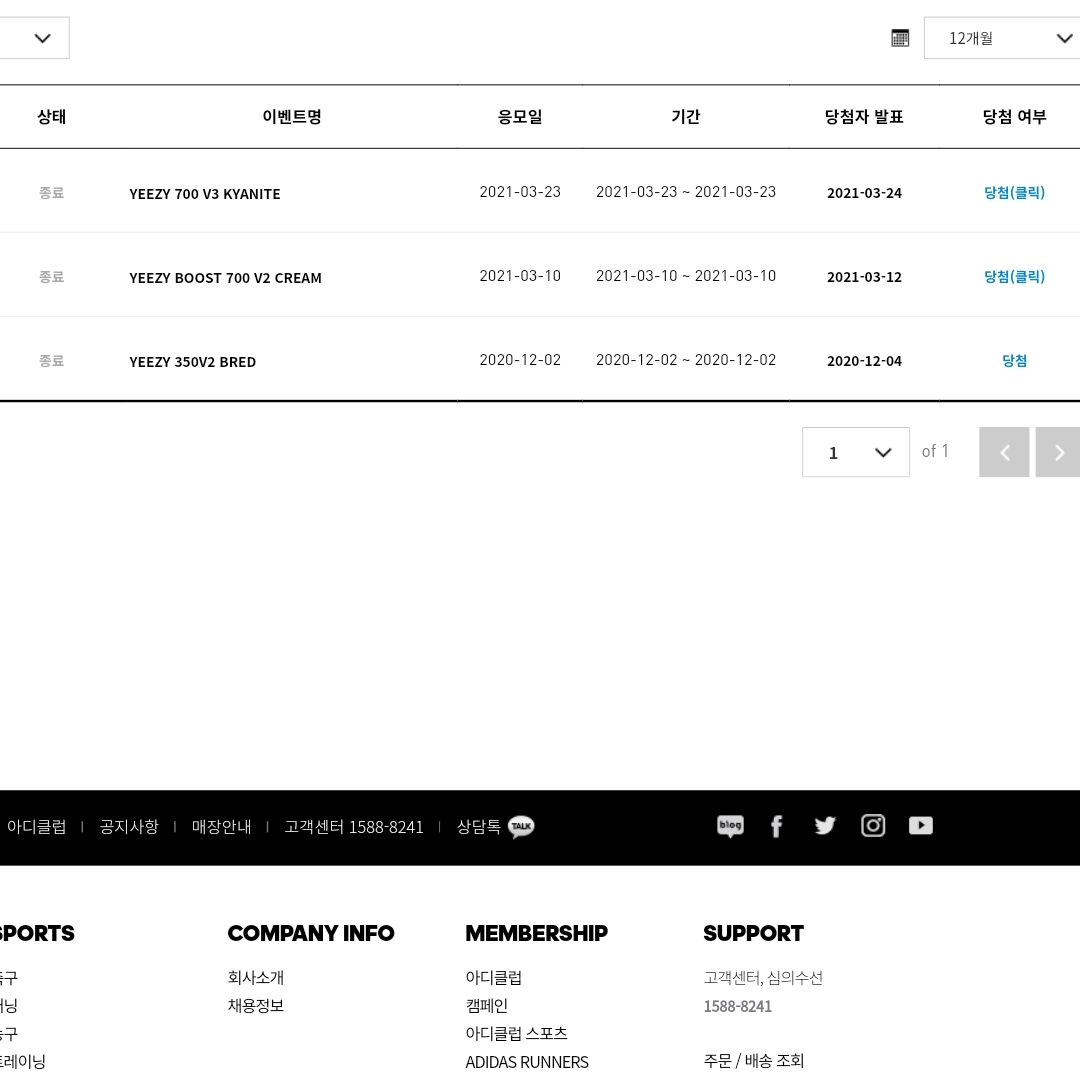
Task: Open 당첨(클릭) for YEEZY 700 V3 KYANITE
Action: 1014,193
